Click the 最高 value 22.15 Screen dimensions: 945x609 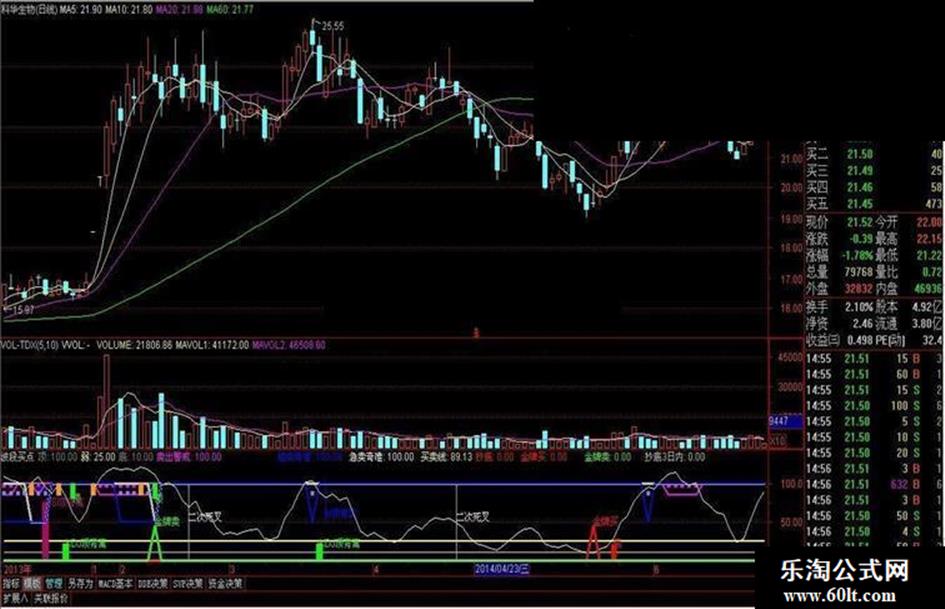pos(929,239)
